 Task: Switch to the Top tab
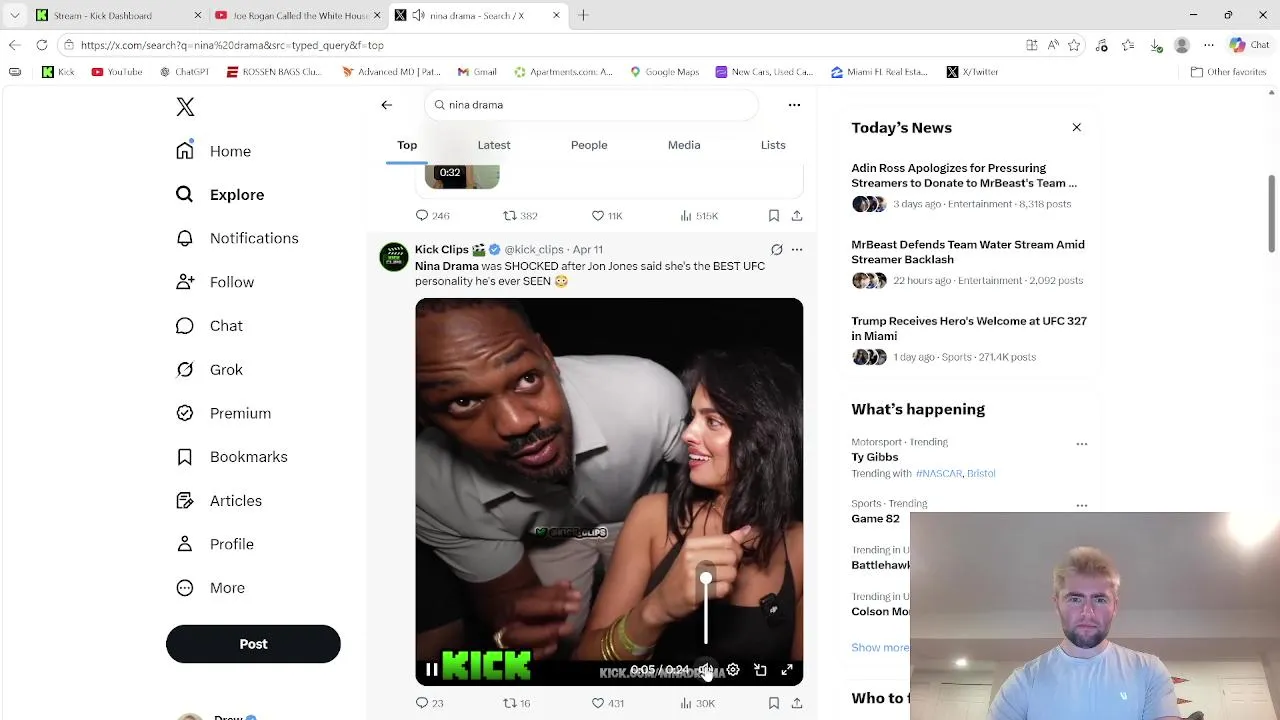(x=407, y=145)
